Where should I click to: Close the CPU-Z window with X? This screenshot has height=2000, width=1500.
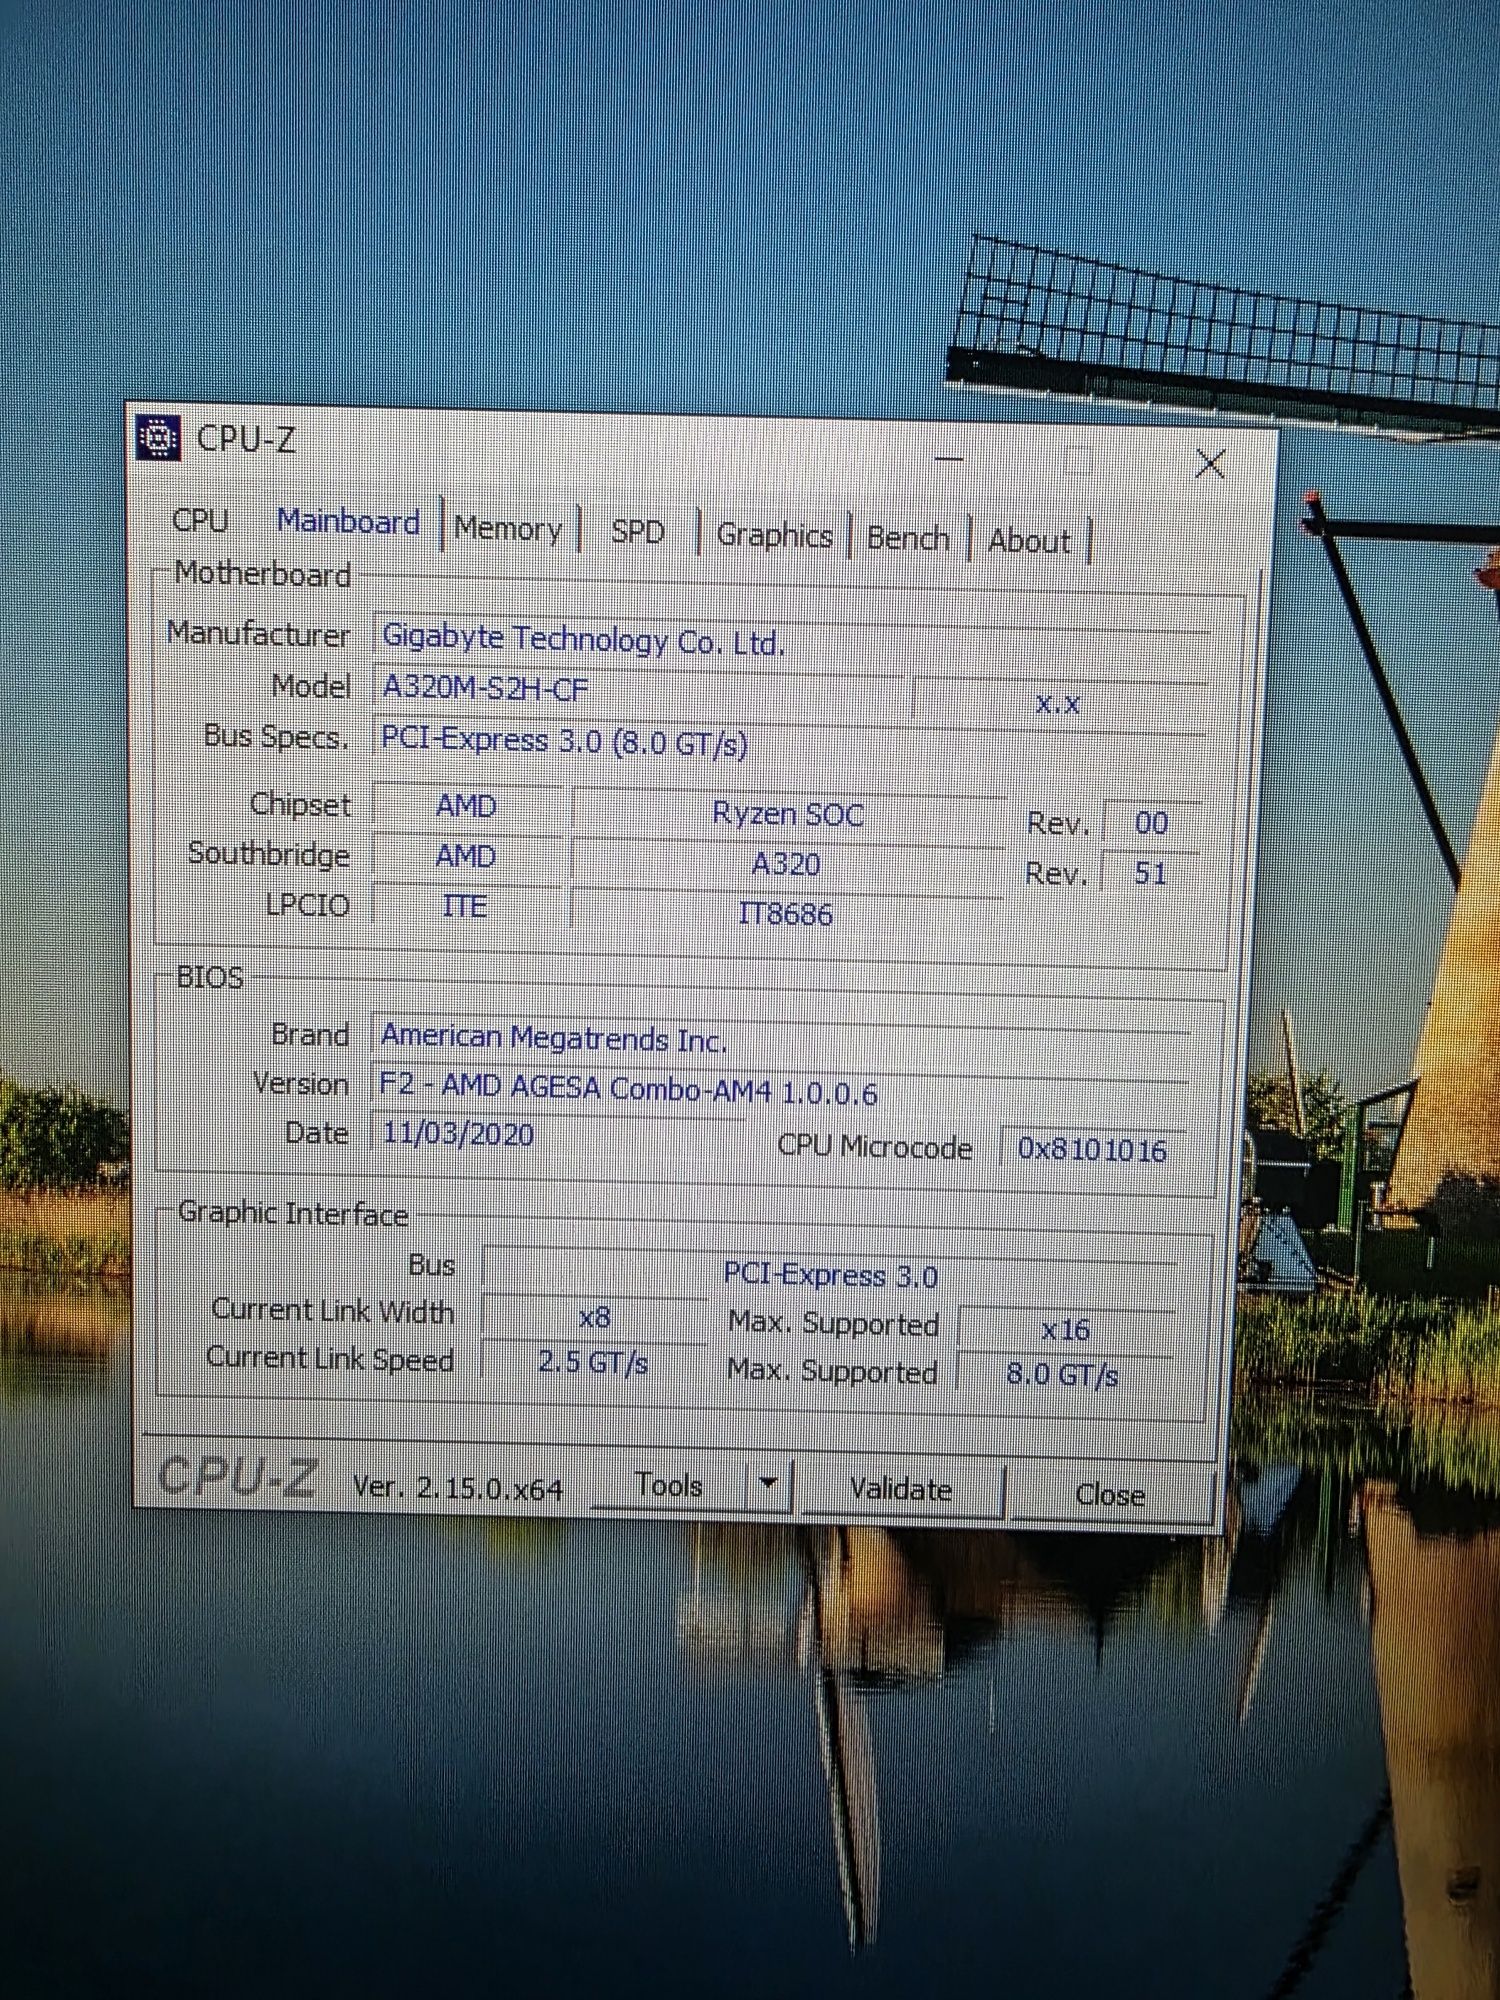coord(1210,463)
